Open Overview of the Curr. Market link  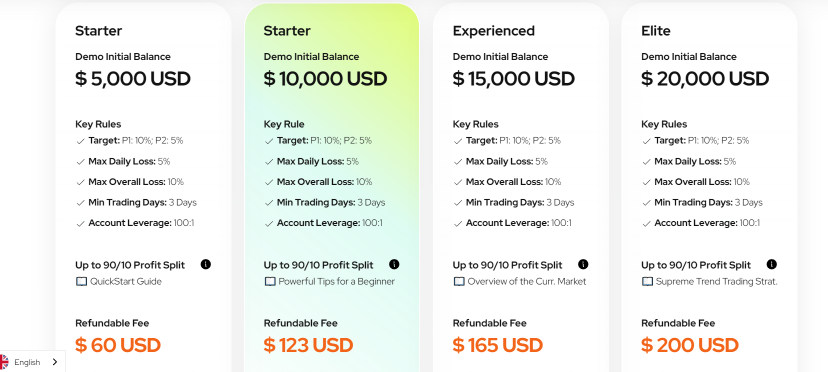tap(526, 282)
